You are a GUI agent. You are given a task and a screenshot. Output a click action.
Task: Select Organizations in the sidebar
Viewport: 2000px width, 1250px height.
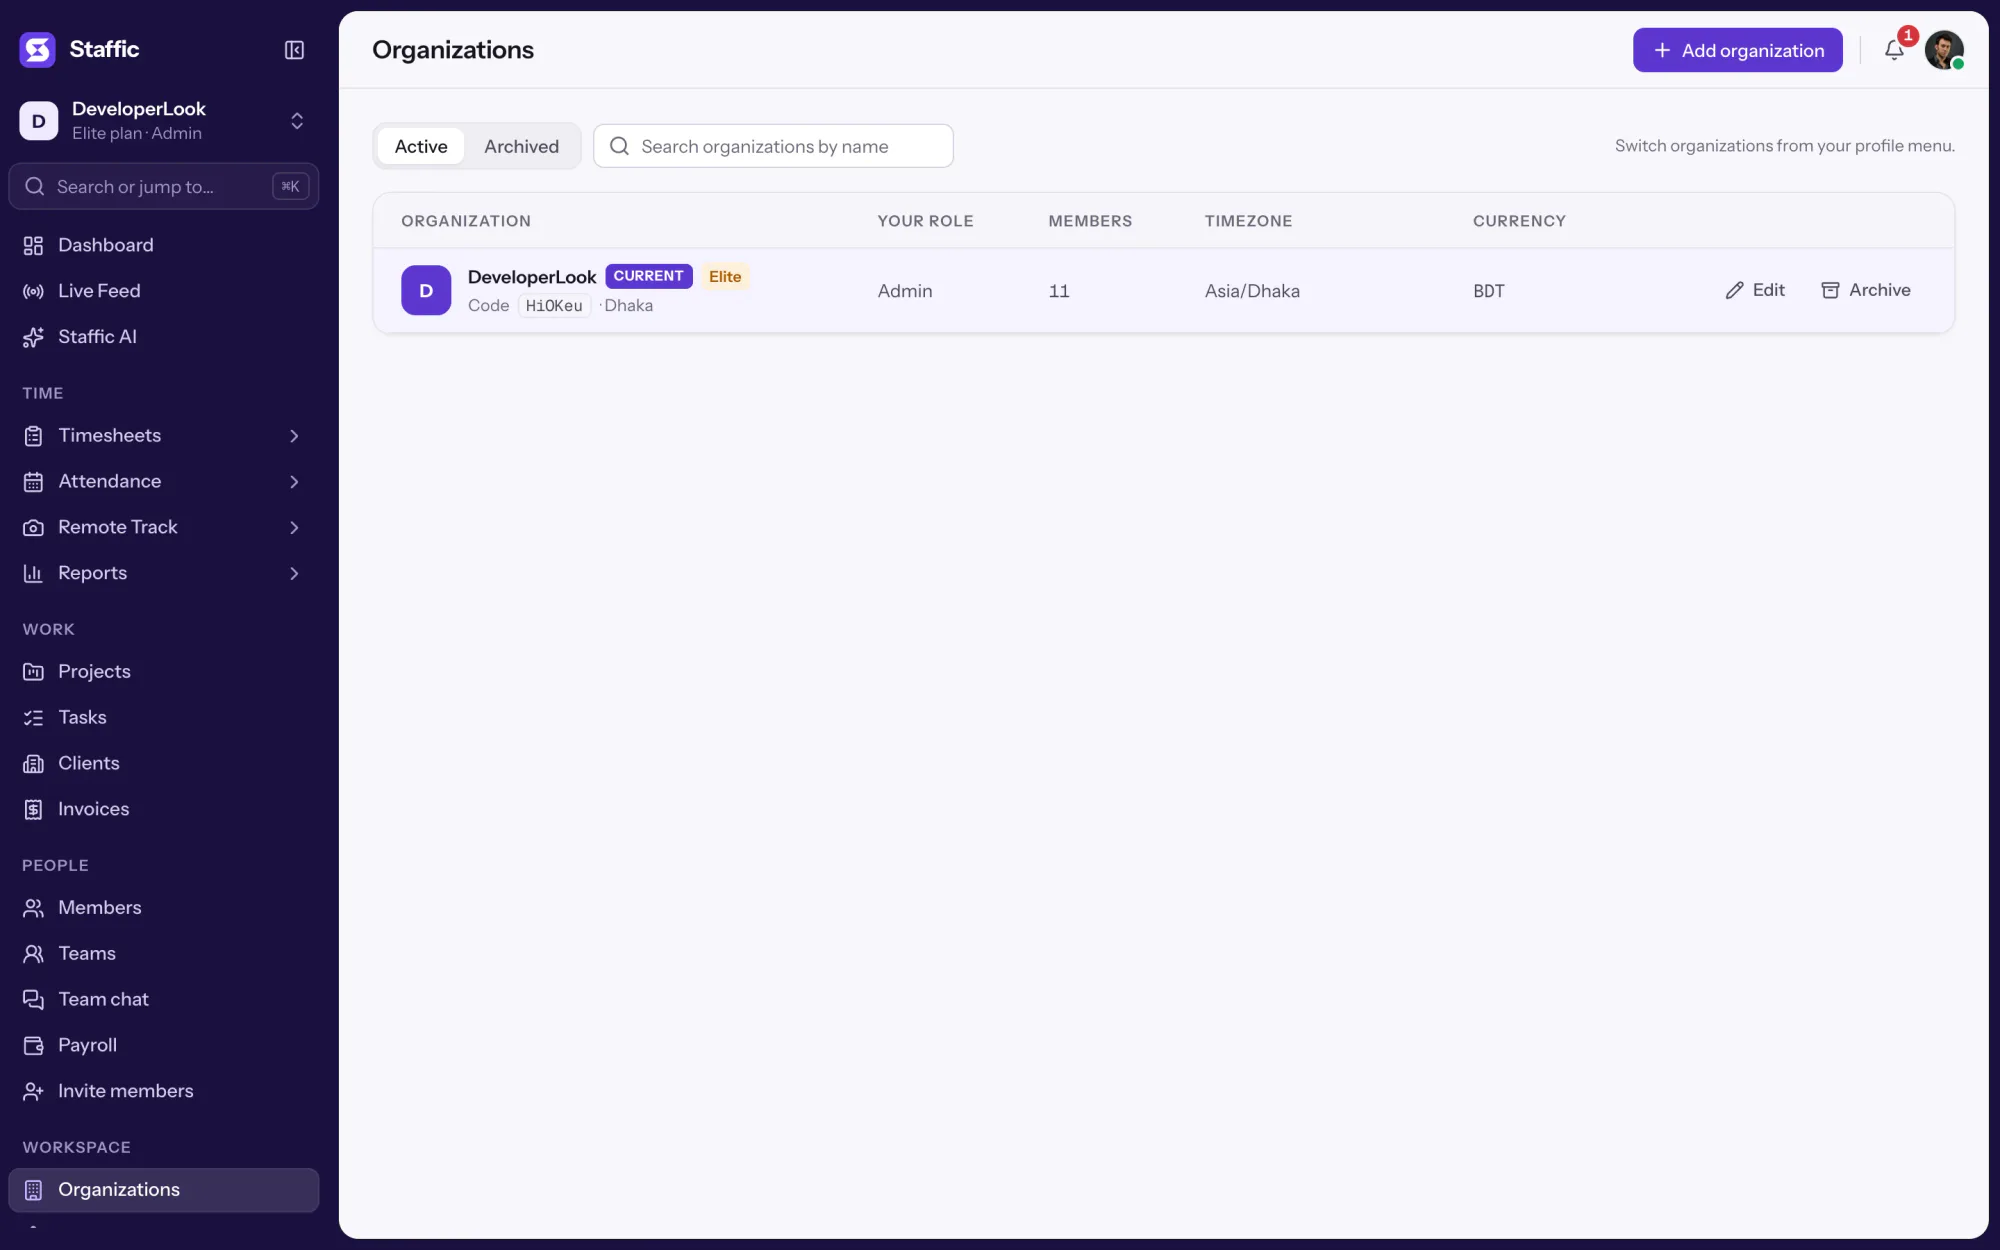tap(163, 1190)
